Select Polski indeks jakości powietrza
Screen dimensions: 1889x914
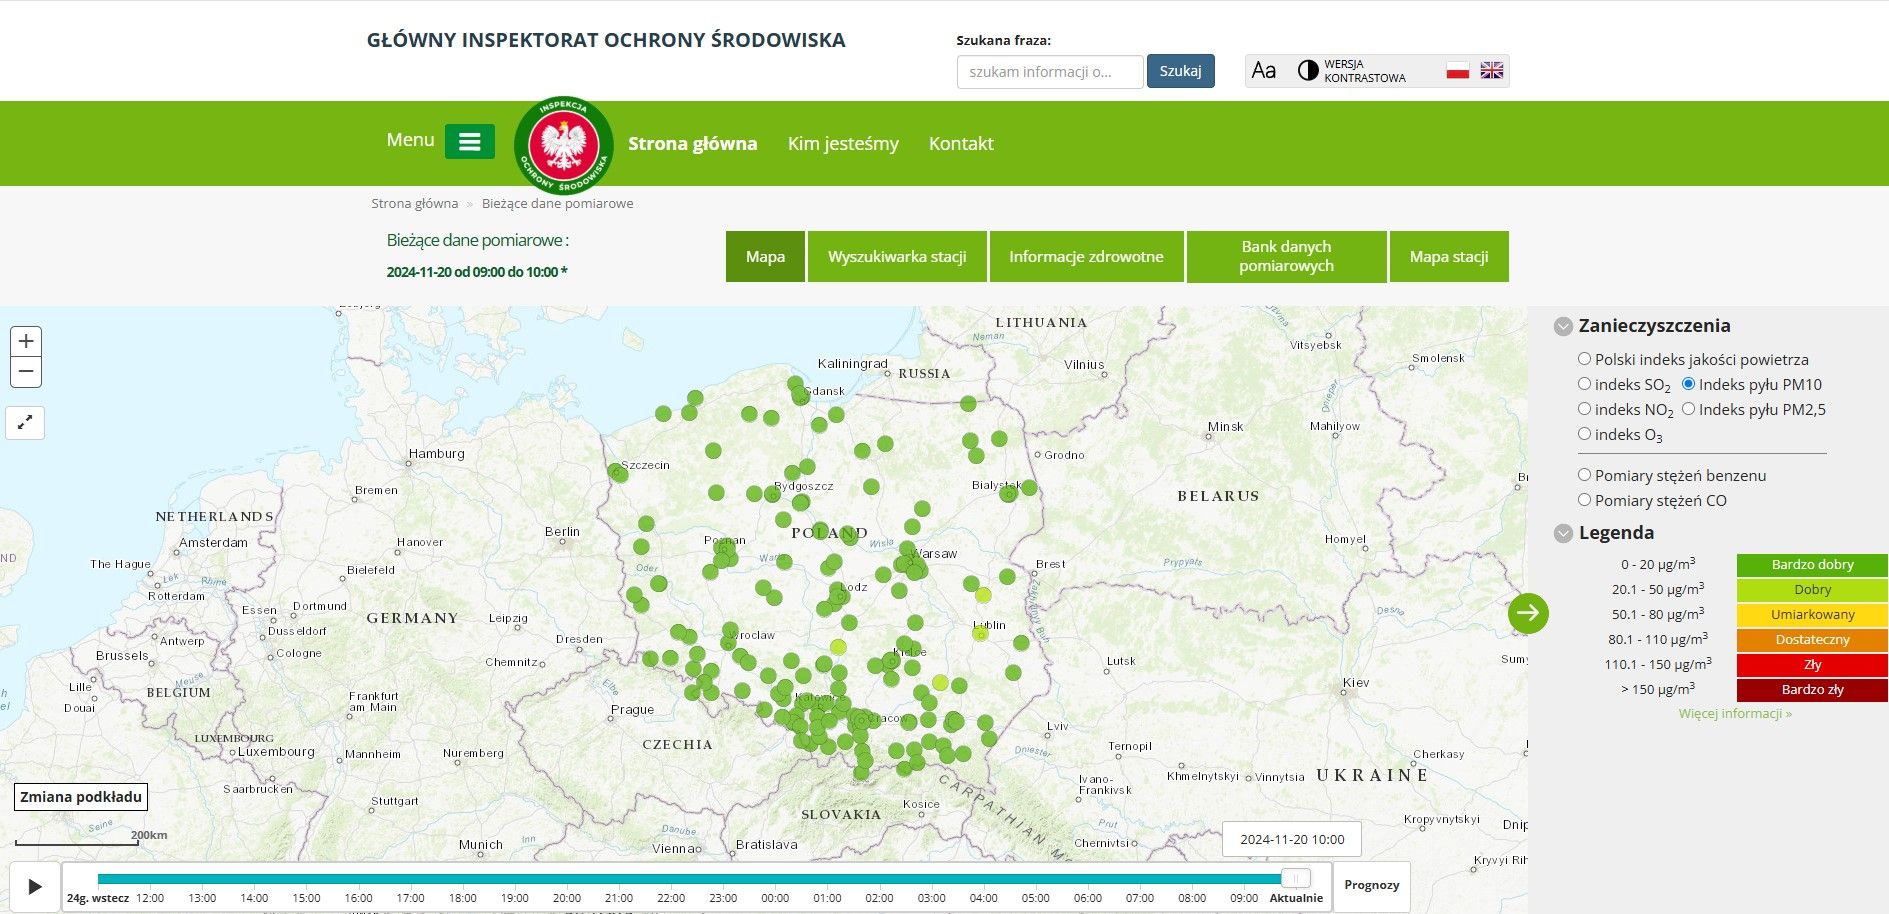1584,358
